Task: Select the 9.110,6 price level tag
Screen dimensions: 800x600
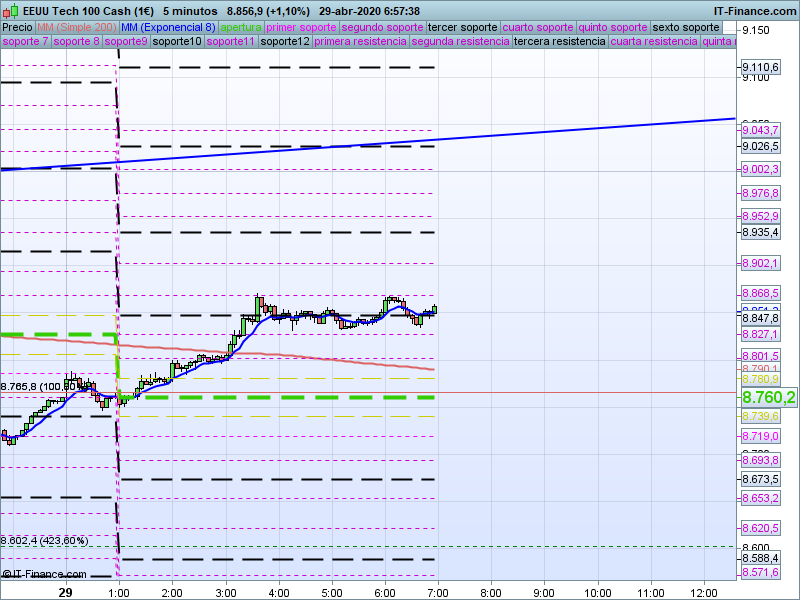Action: 759,67
